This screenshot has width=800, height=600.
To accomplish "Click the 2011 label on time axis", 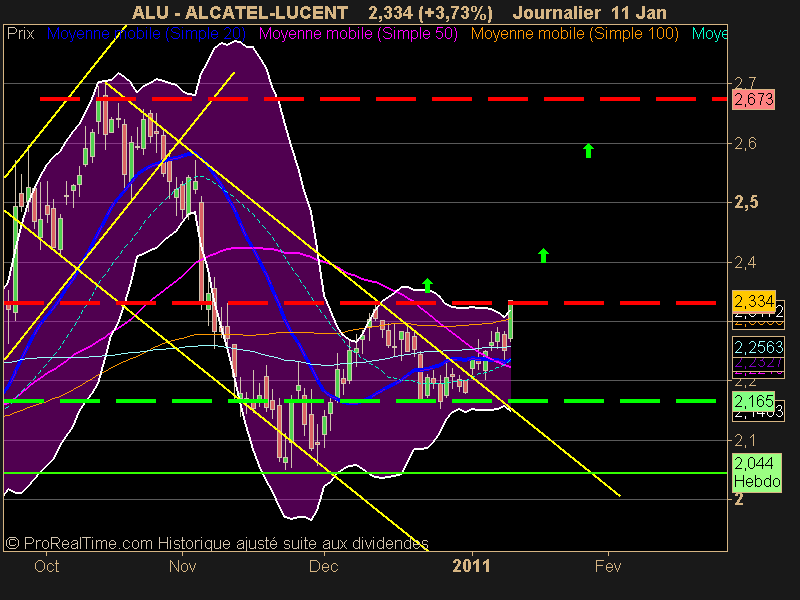I will [x=471, y=566].
